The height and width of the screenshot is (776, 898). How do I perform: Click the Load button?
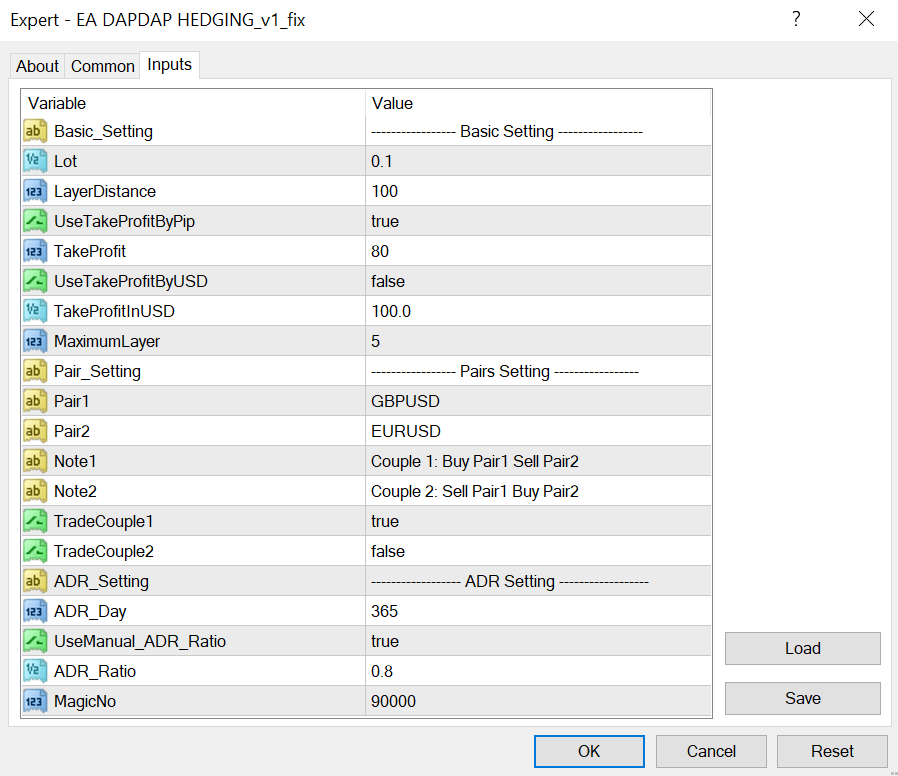coord(802,648)
